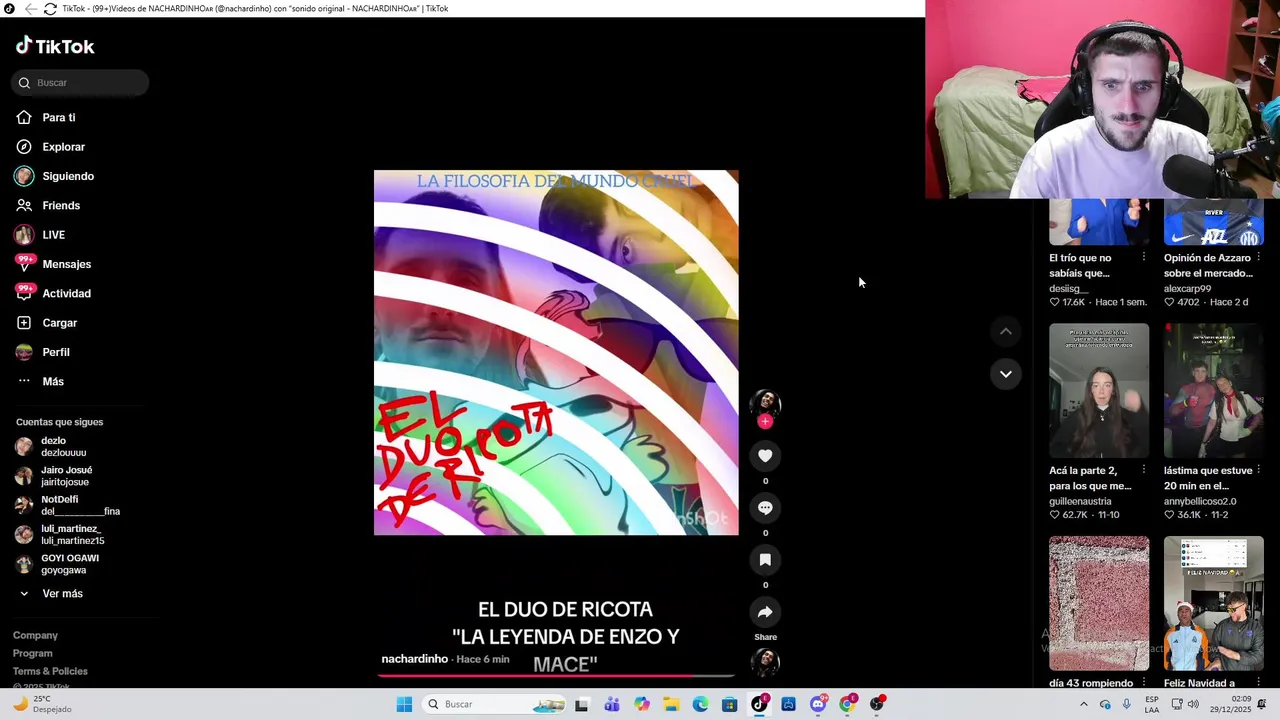This screenshot has height=720, width=1280.
Task: Open the Acá la parte 2 thumbnail
Action: click(1099, 390)
